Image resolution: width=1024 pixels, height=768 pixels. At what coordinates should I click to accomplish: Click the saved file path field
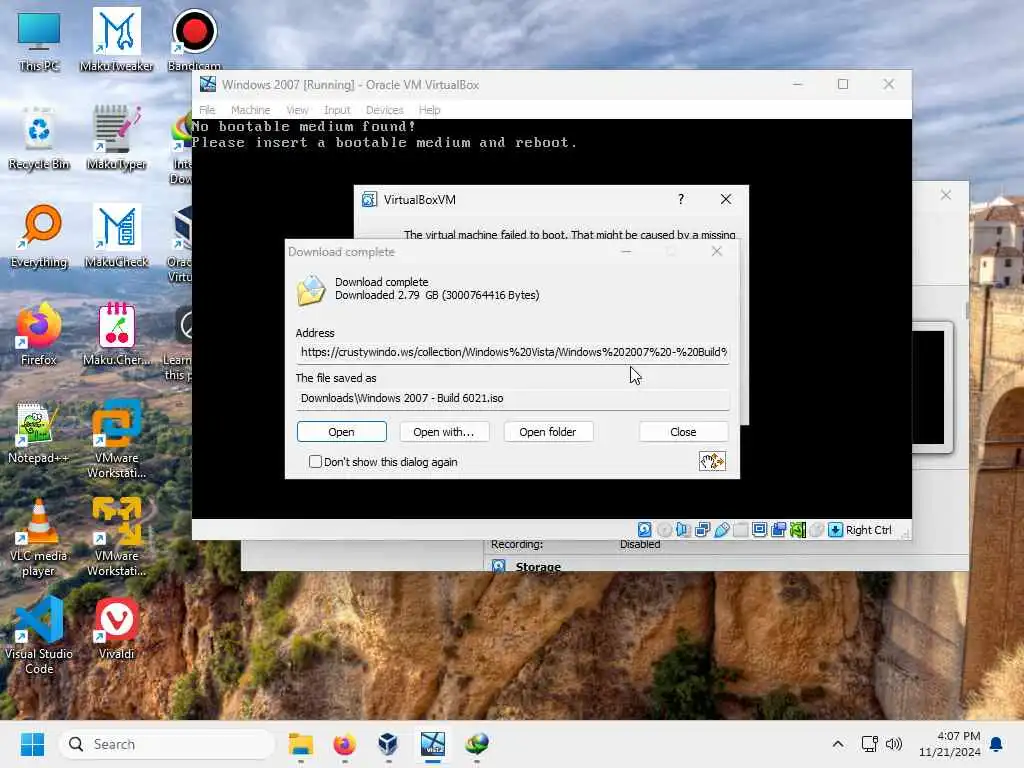click(513, 398)
